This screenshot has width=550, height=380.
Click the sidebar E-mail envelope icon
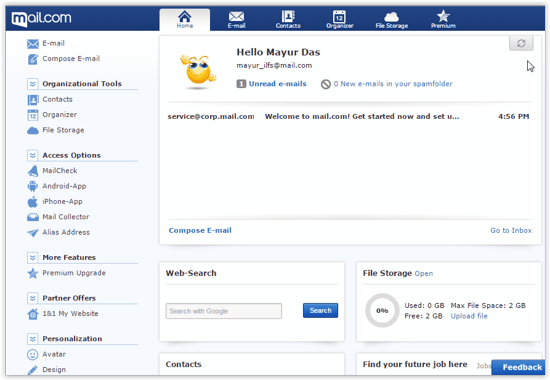pos(33,44)
